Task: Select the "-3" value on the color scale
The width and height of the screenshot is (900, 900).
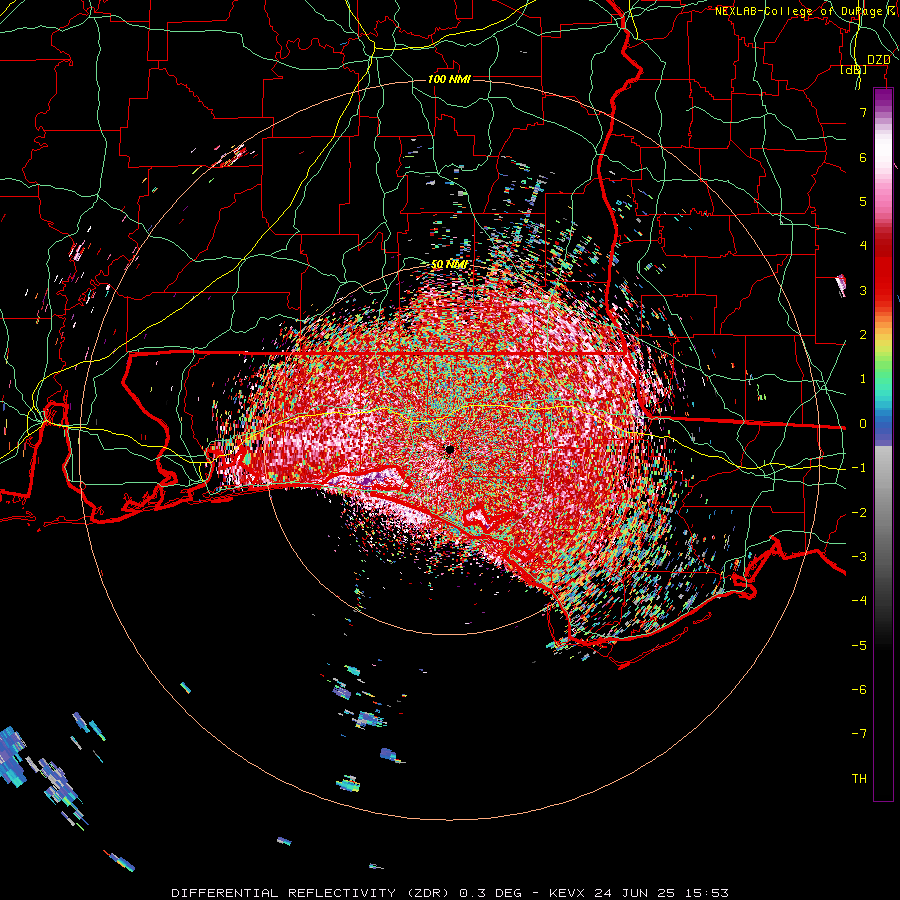Action: pos(859,557)
